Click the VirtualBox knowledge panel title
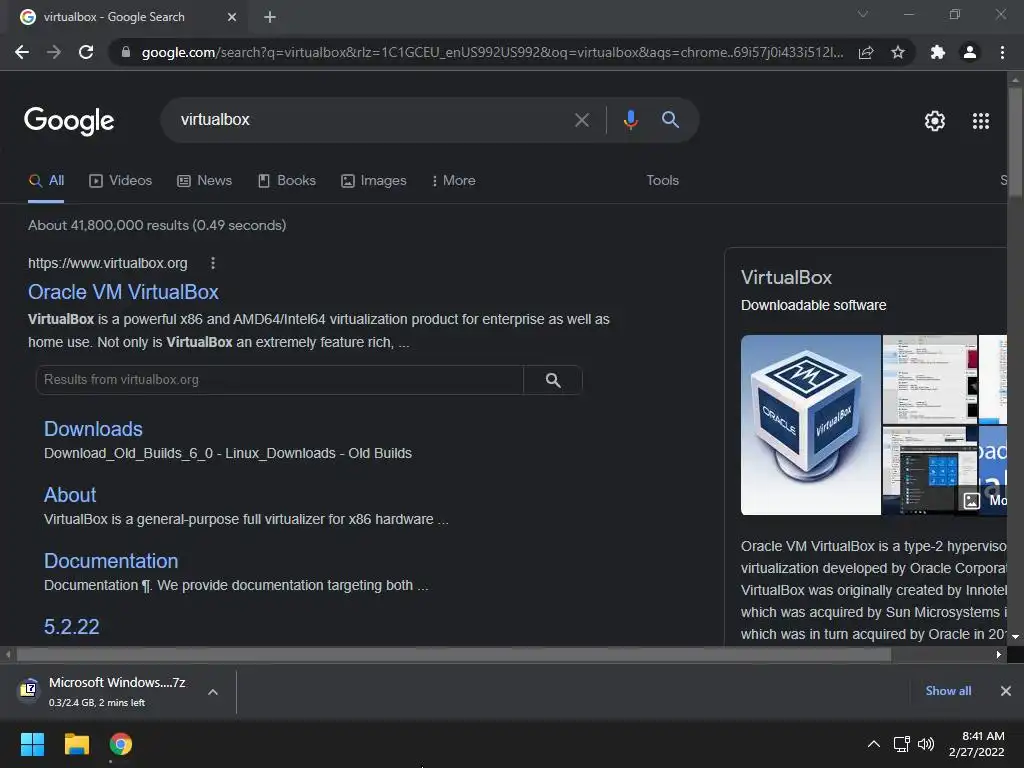 tap(786, 278)
